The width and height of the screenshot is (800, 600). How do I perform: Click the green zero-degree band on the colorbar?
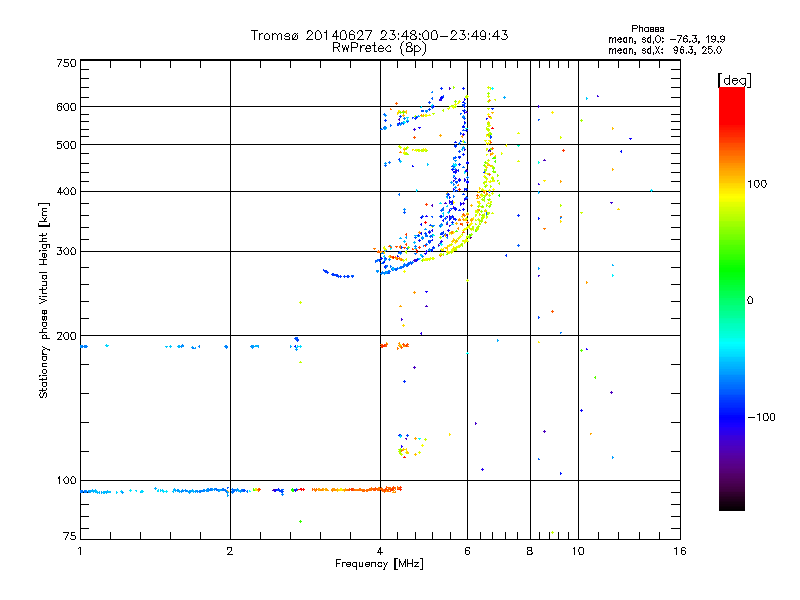[731, 299]
